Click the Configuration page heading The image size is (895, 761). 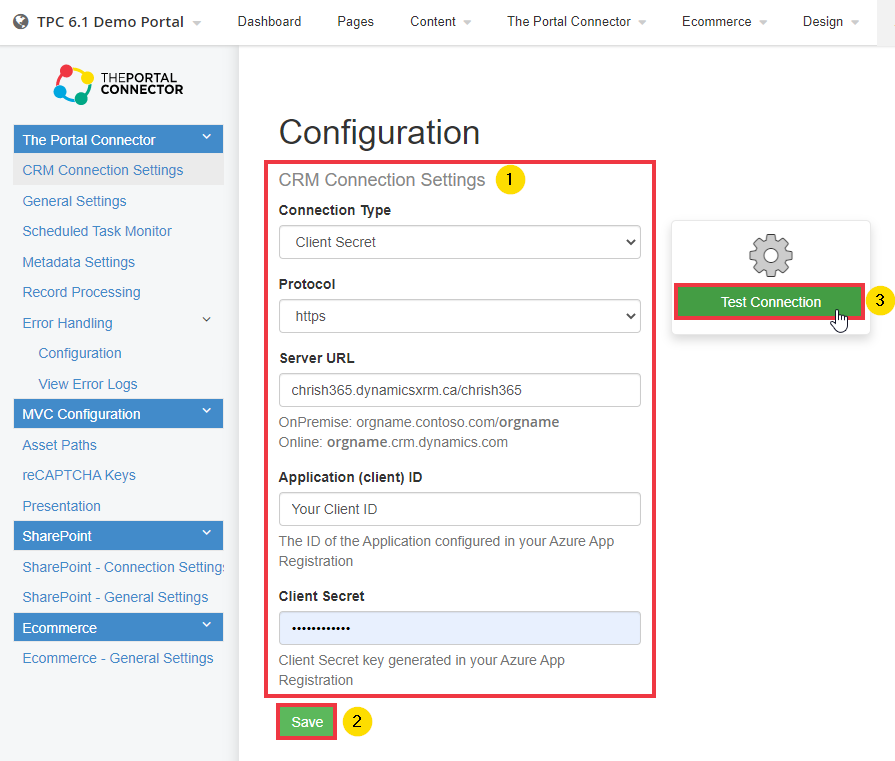click(x=379, y=132)
